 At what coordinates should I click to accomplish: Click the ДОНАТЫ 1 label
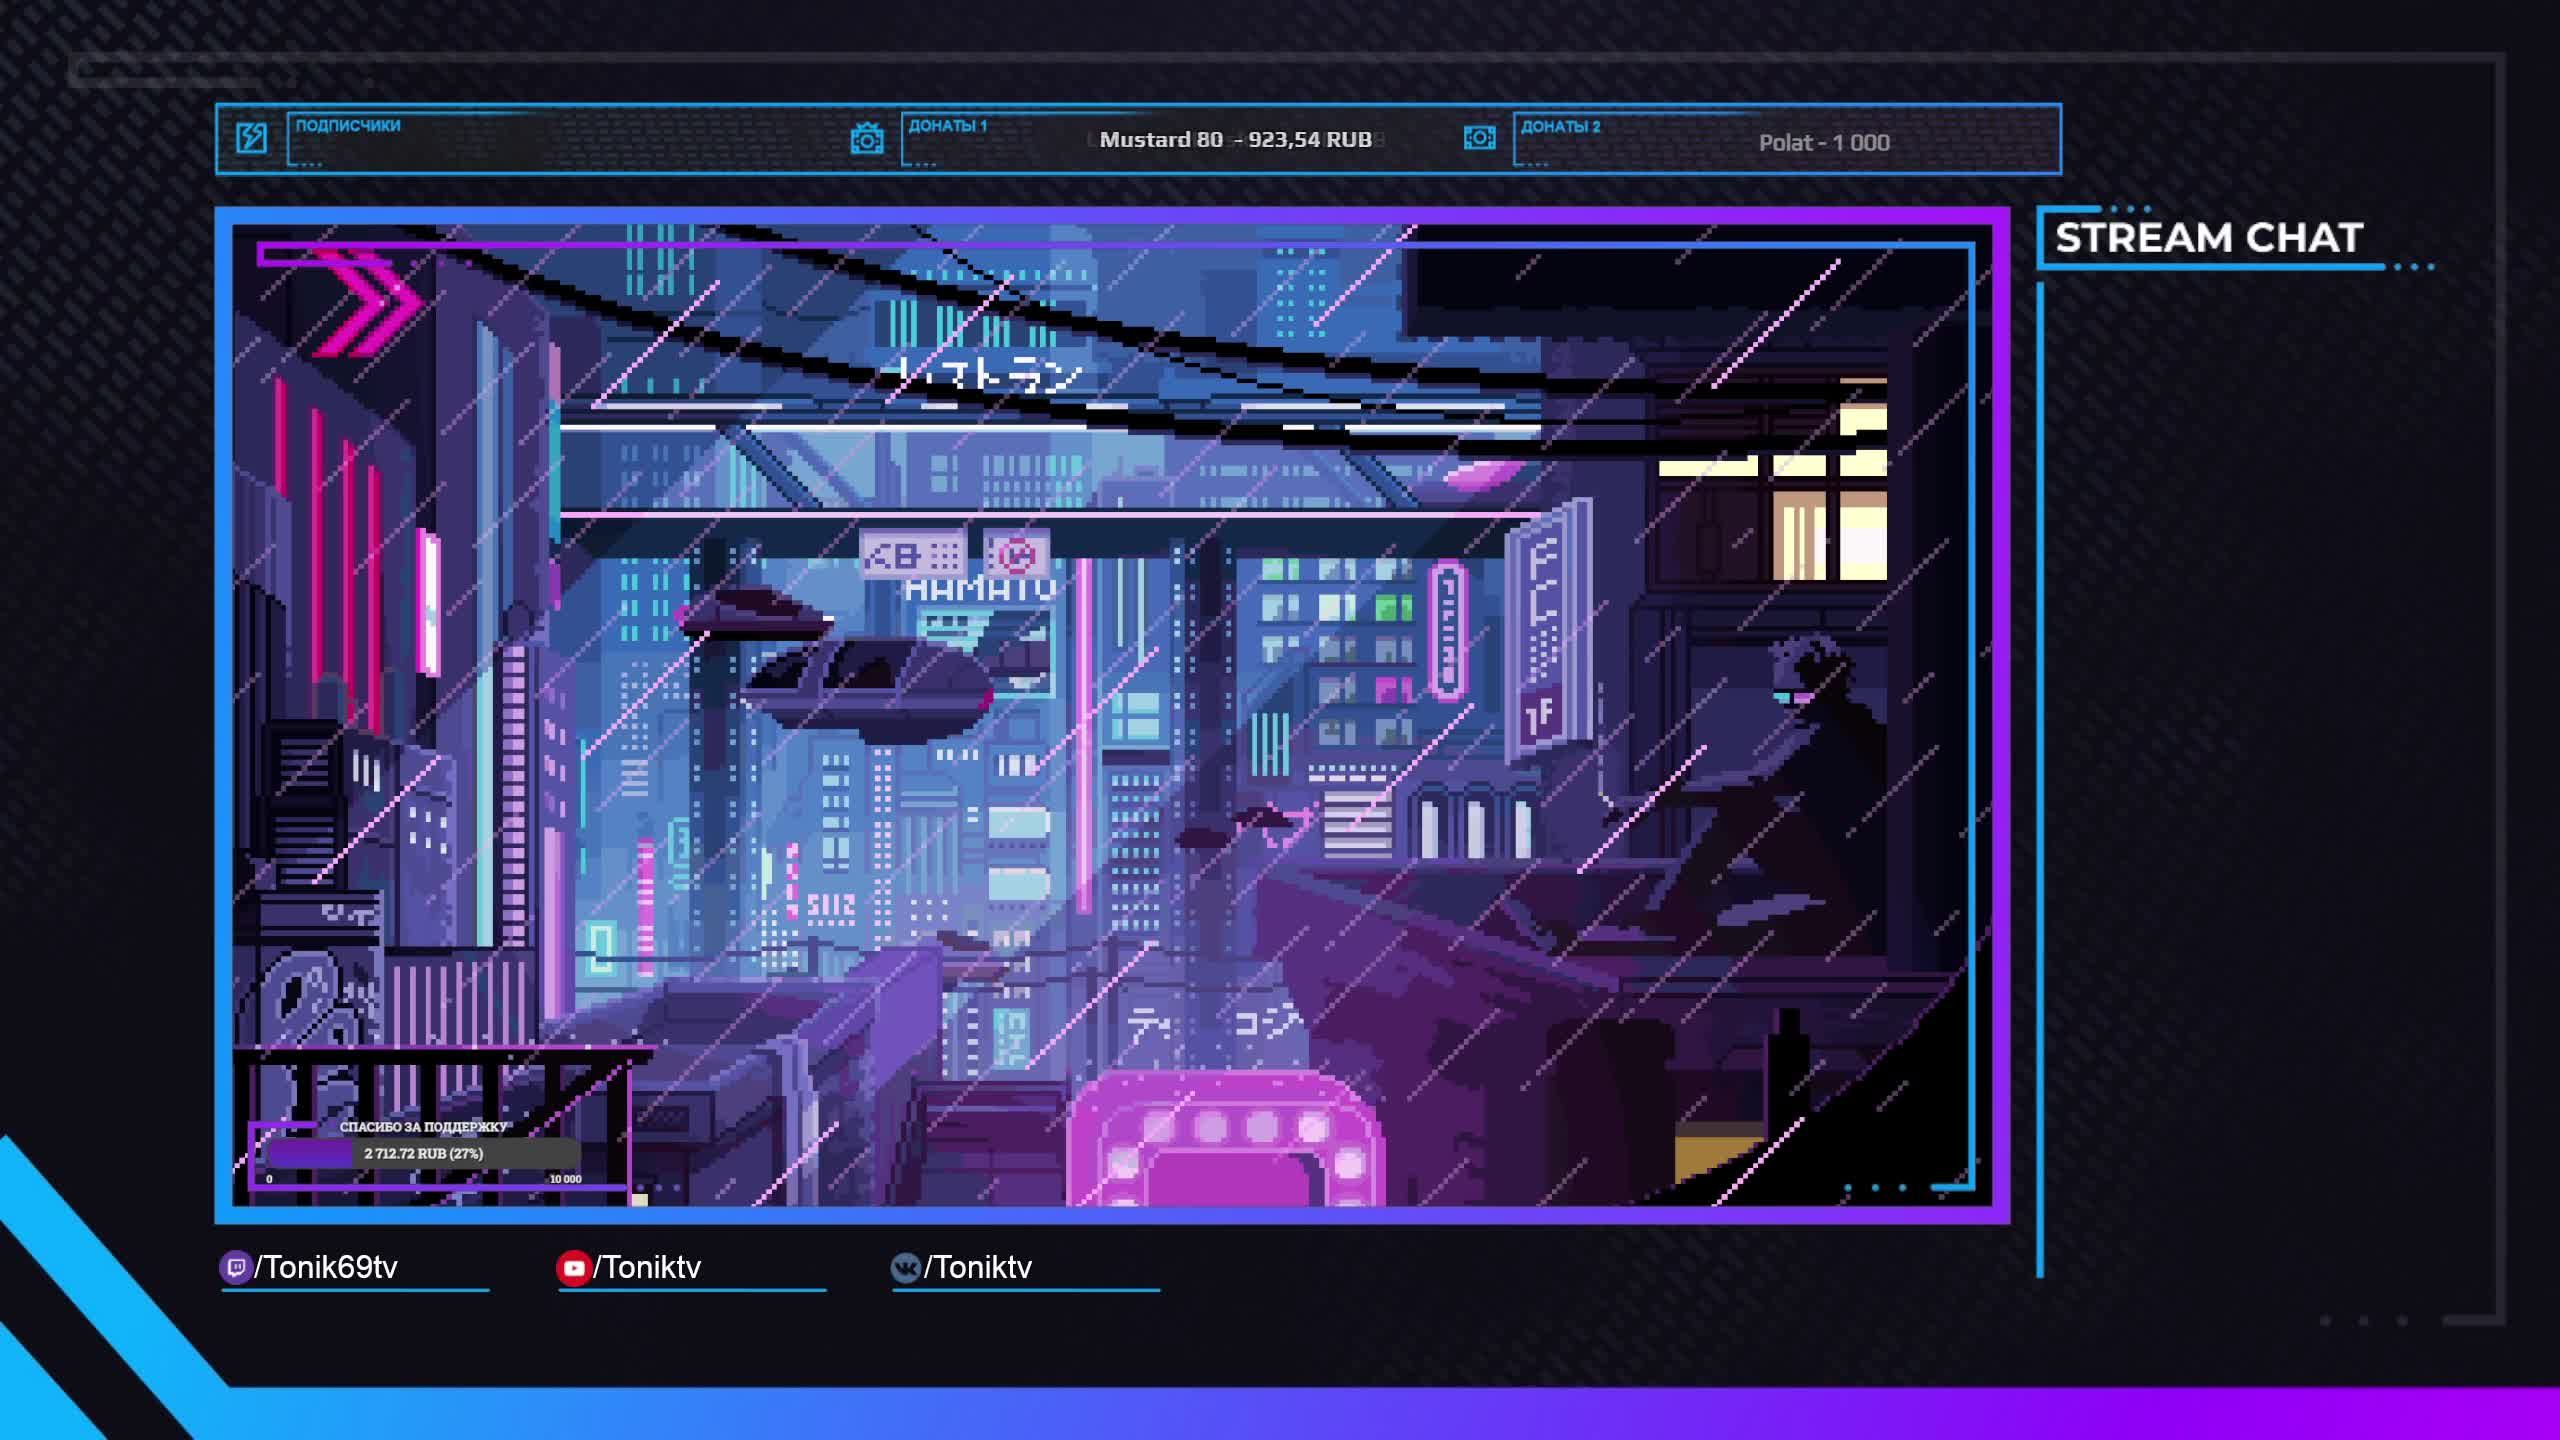[x=946, y=126]
